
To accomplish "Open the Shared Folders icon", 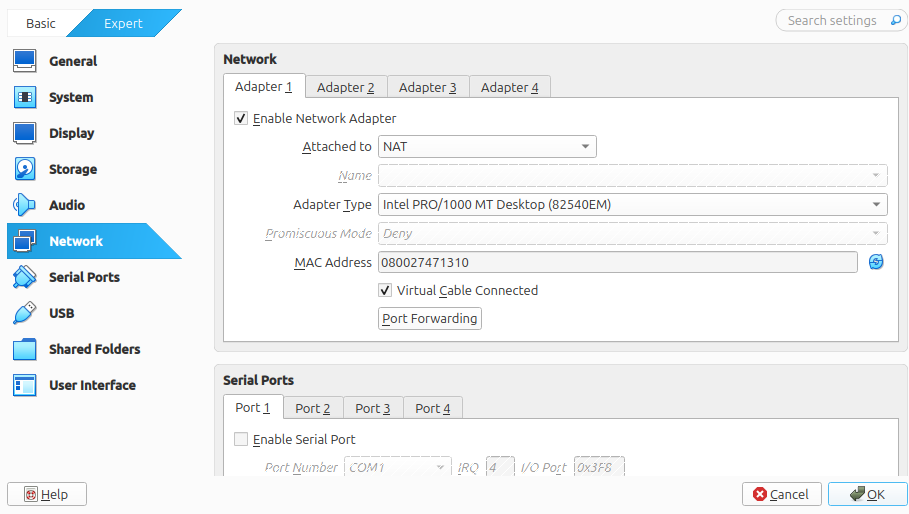I will 25,349.
